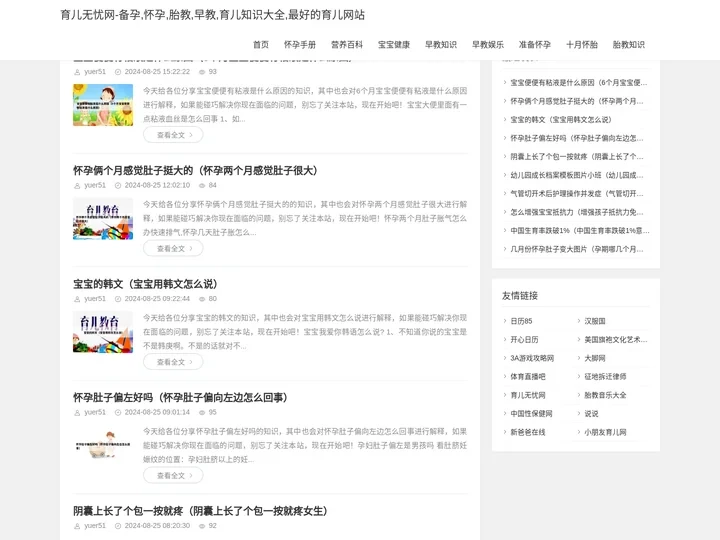Open sidebar link 怎么增强宝宝抵抗力
The width and height of the screenshot is (720, 540).
tap(577, 212)
